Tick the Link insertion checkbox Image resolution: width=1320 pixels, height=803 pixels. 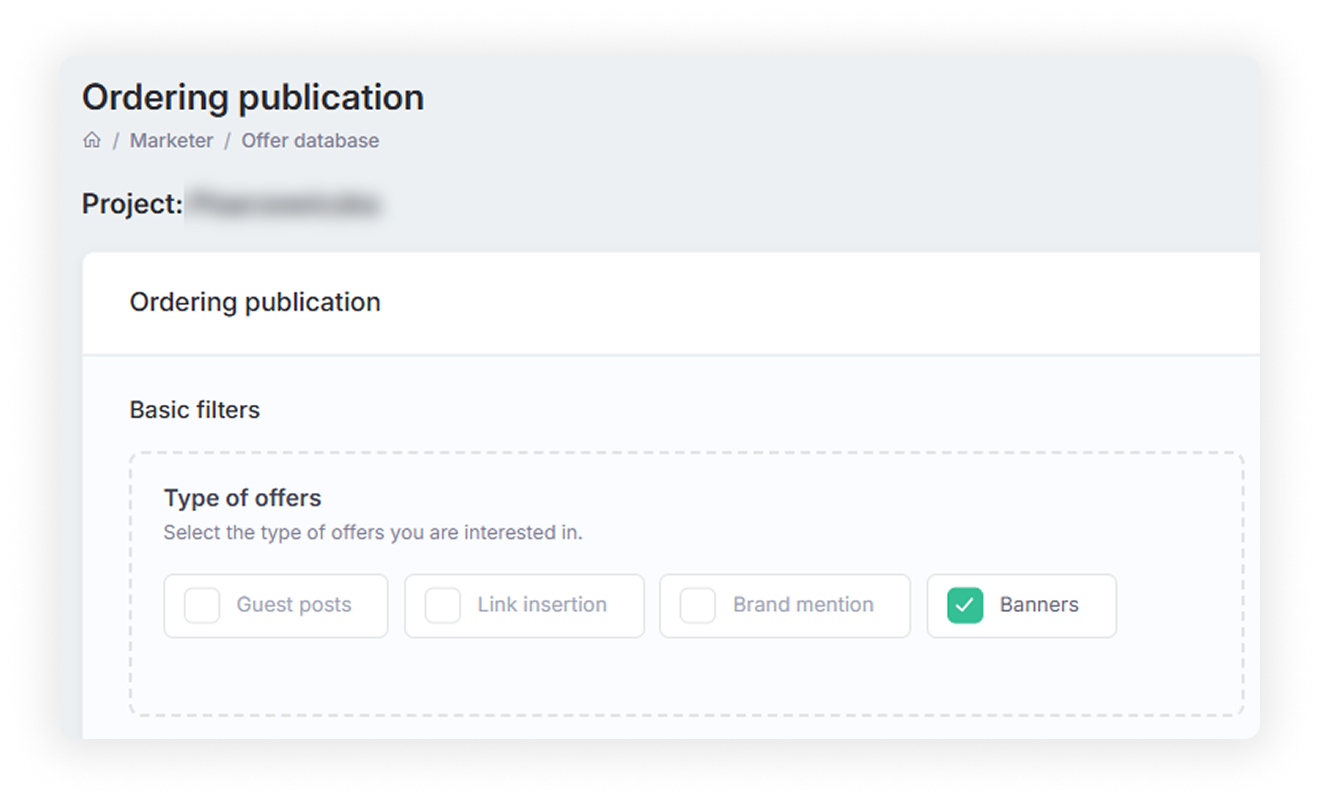pyautogui.click(x=443, y=605)
